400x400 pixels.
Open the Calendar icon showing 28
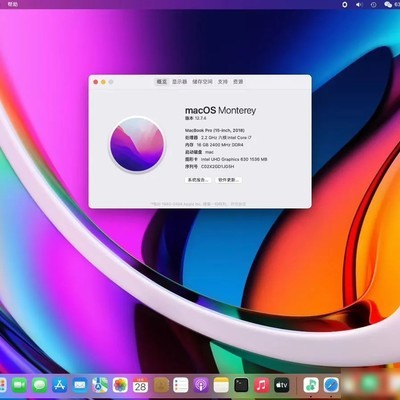point(140,385)
